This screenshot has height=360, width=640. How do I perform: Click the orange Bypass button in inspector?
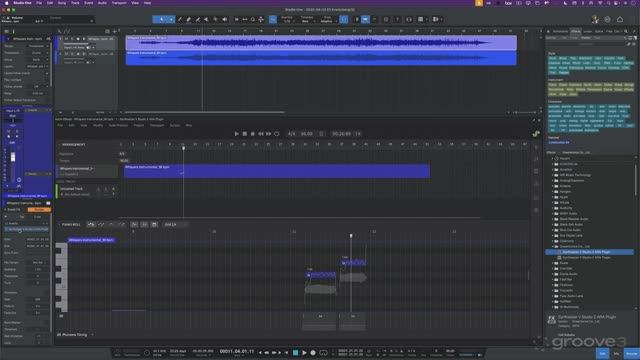click(x=39, y=210)
